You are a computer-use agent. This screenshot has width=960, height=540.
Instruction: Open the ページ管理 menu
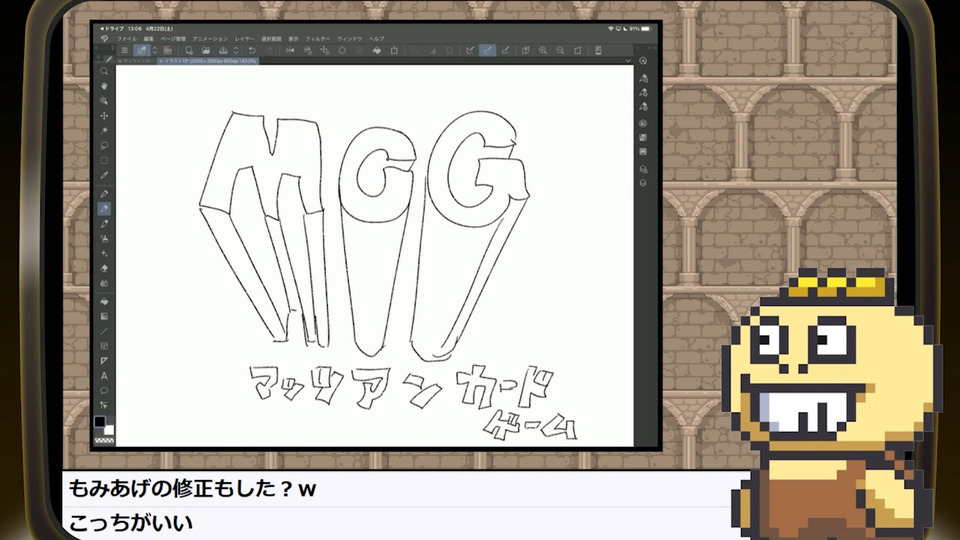click(x=173, y=39)
